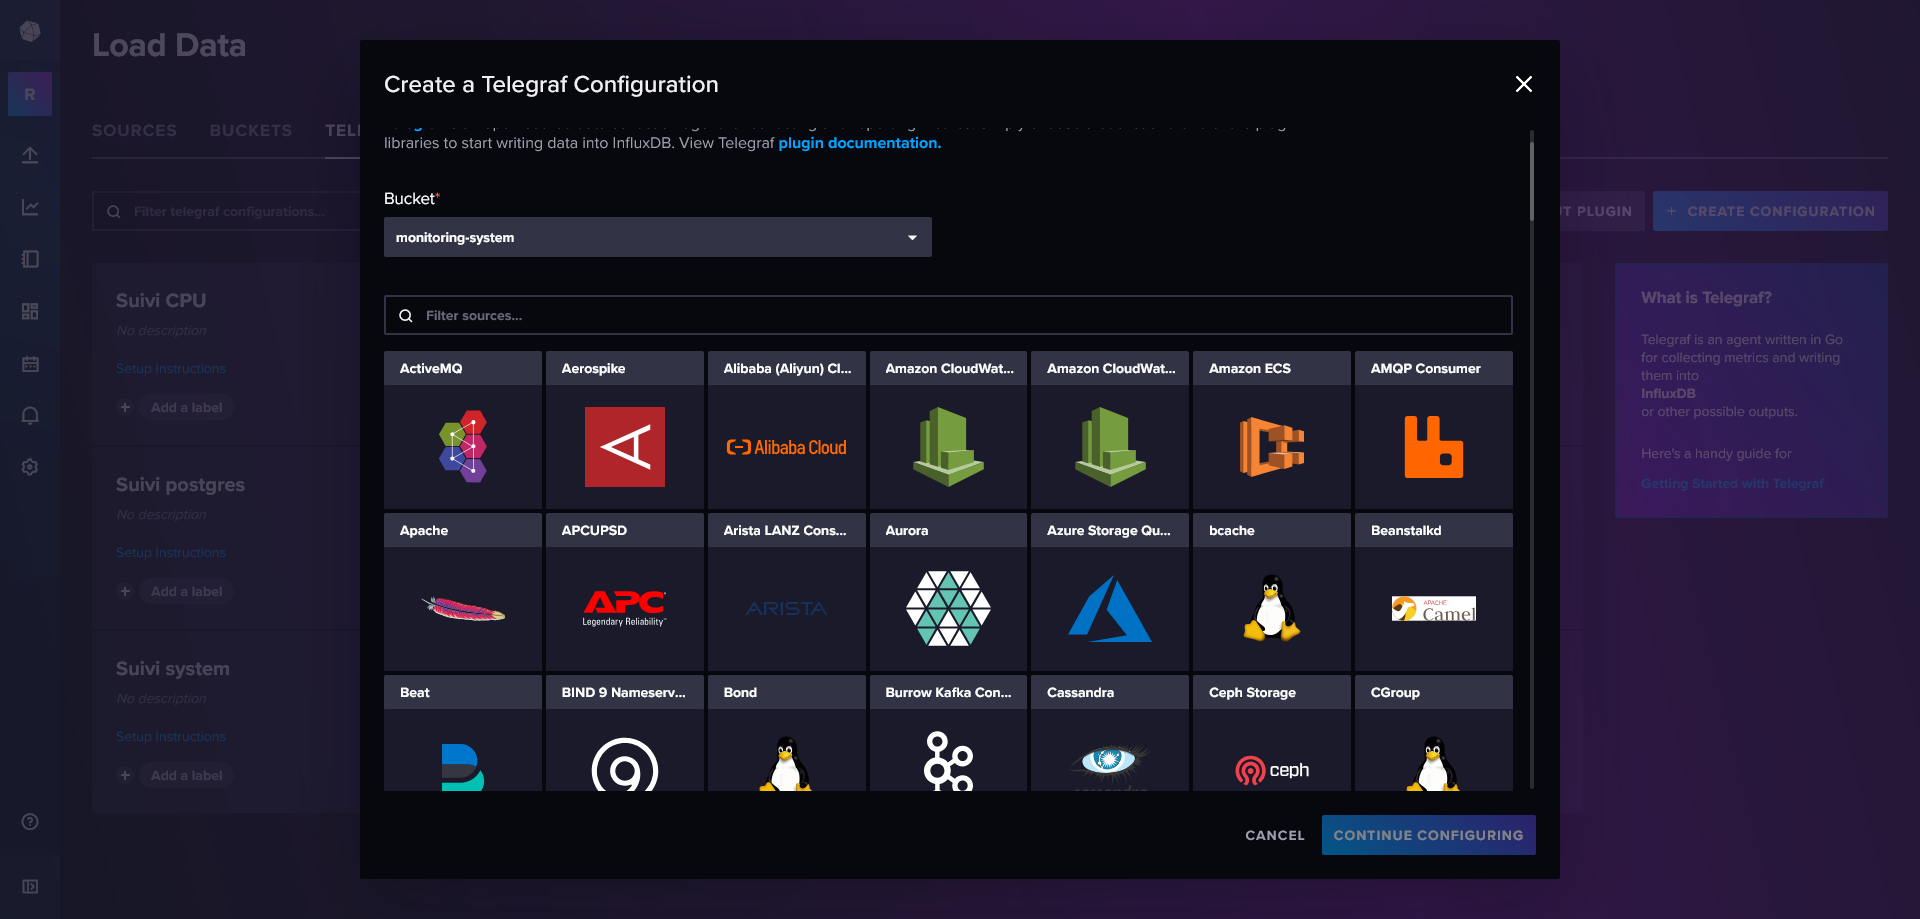Select the Beanstalkd plugin tile
Viewport: 1920px width, 919px height.
(x=1433, y=609)
